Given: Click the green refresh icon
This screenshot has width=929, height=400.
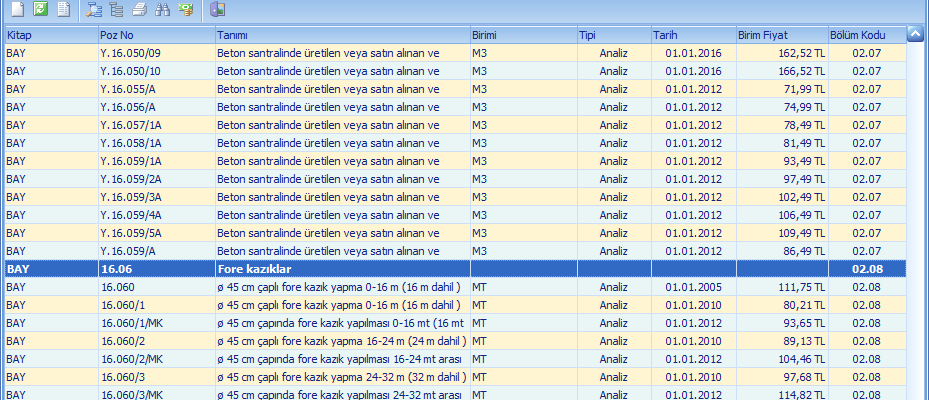Looking at the screenshot, I should click(40, 11).
